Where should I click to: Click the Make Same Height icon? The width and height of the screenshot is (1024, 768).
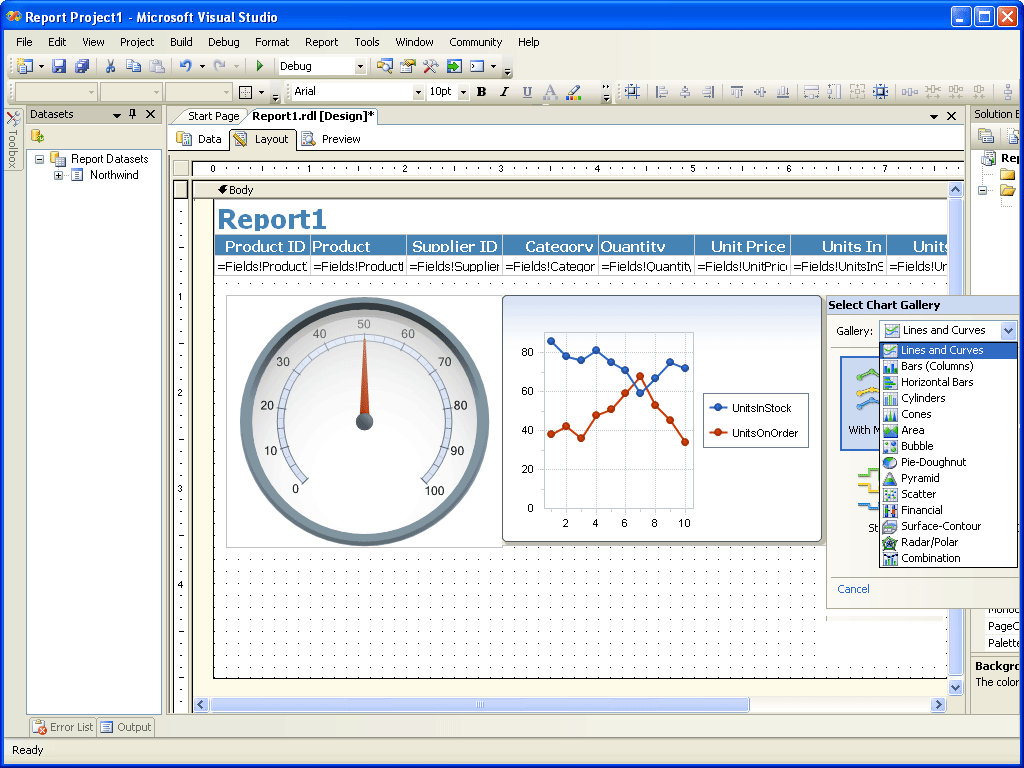(x=834, y=92)
